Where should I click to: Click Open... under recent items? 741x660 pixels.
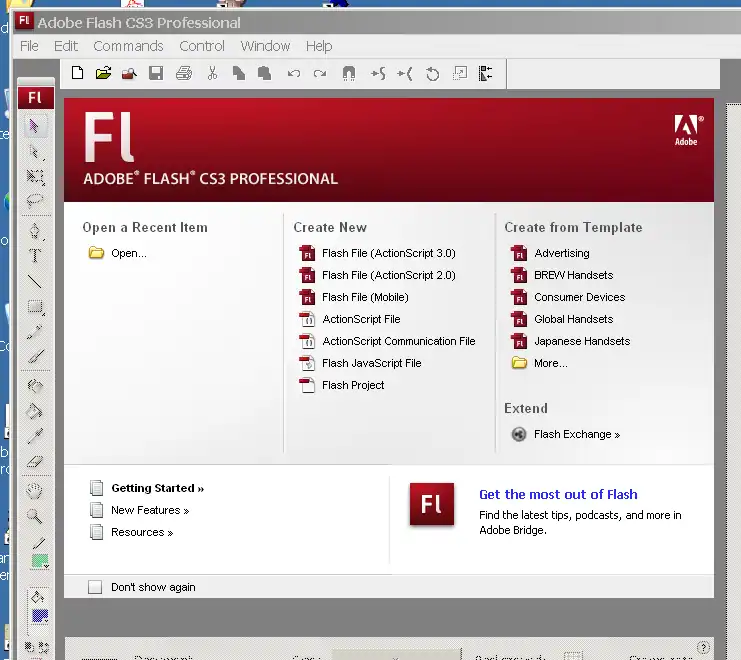pyautogui.click(x=128, y=253)
